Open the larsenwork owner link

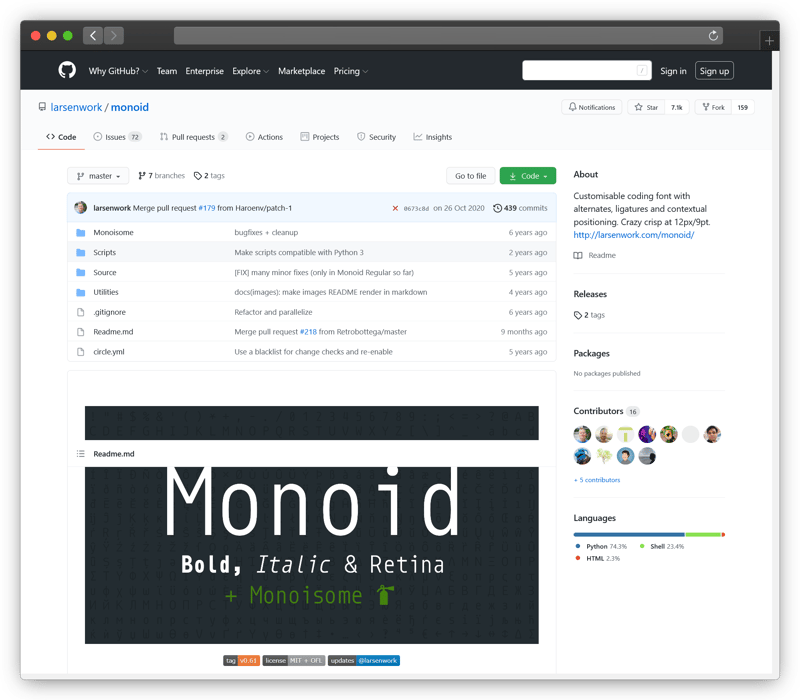76,107
